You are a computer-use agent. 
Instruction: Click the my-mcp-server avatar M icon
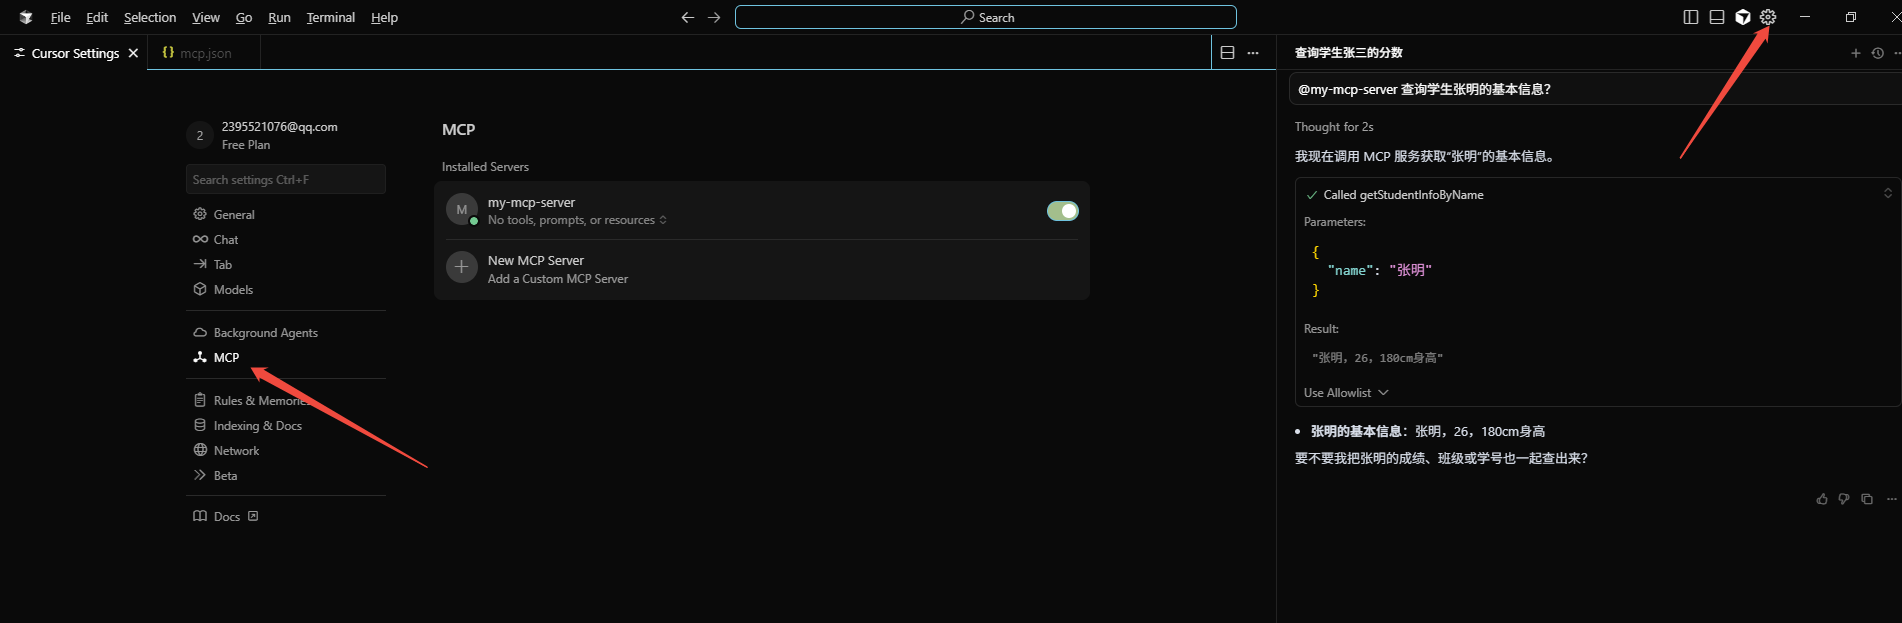tap(461, 209)
